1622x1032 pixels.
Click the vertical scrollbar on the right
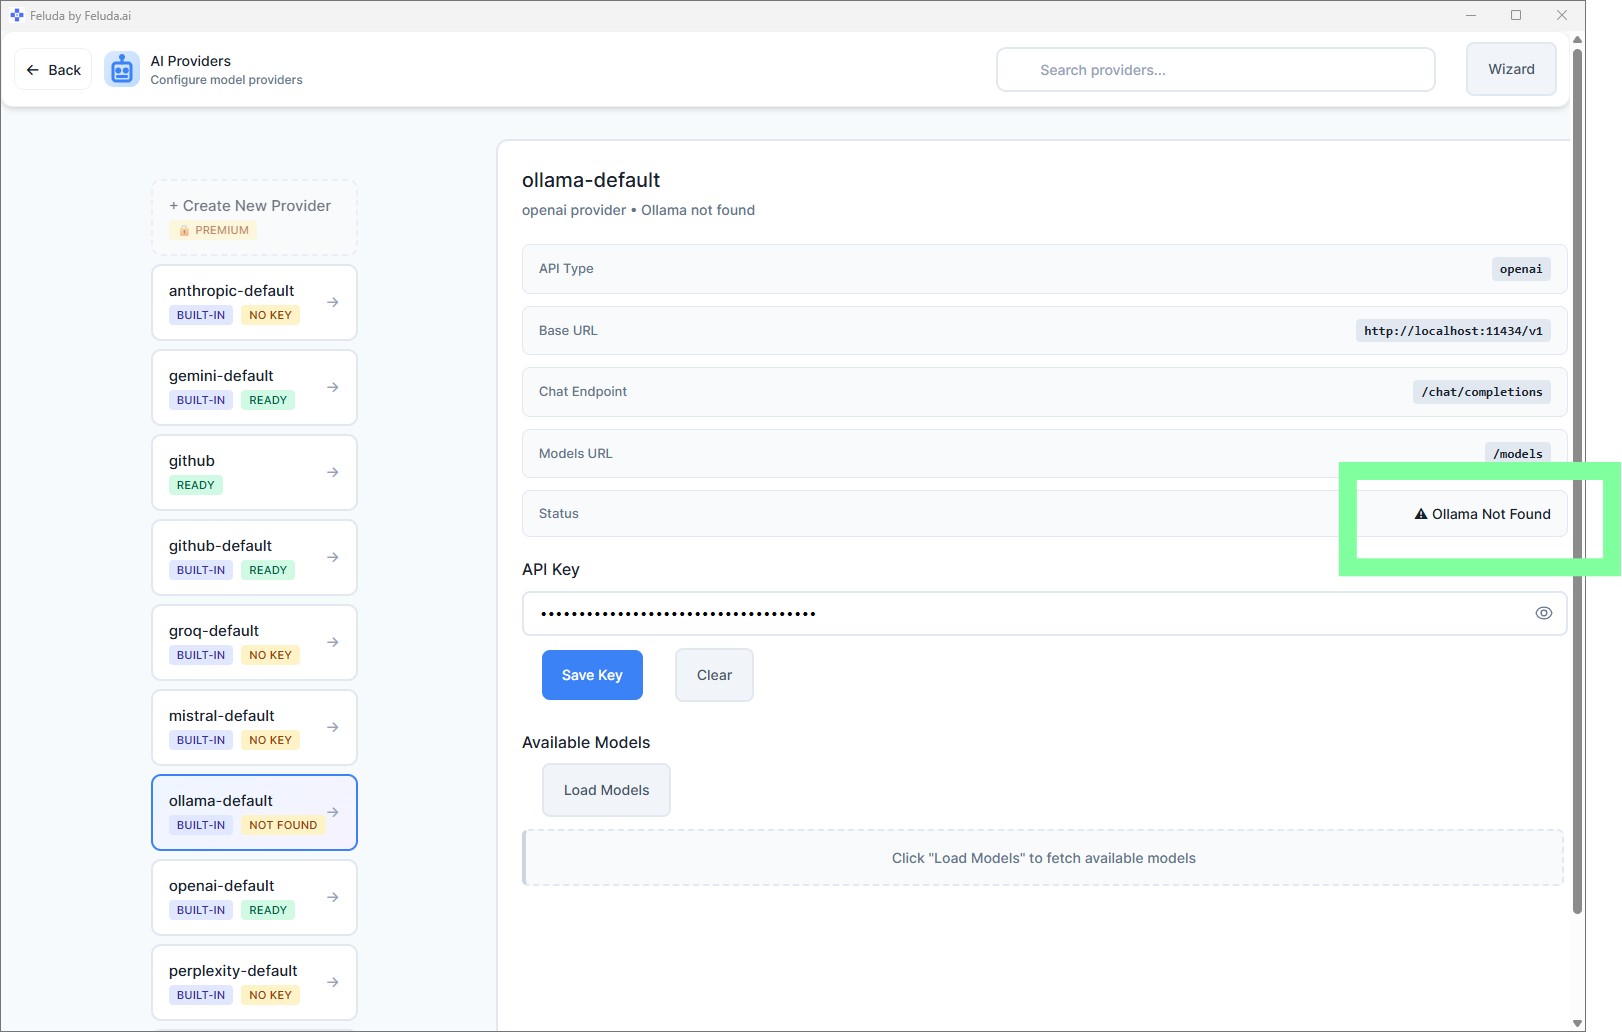(x=1577, y=480)
